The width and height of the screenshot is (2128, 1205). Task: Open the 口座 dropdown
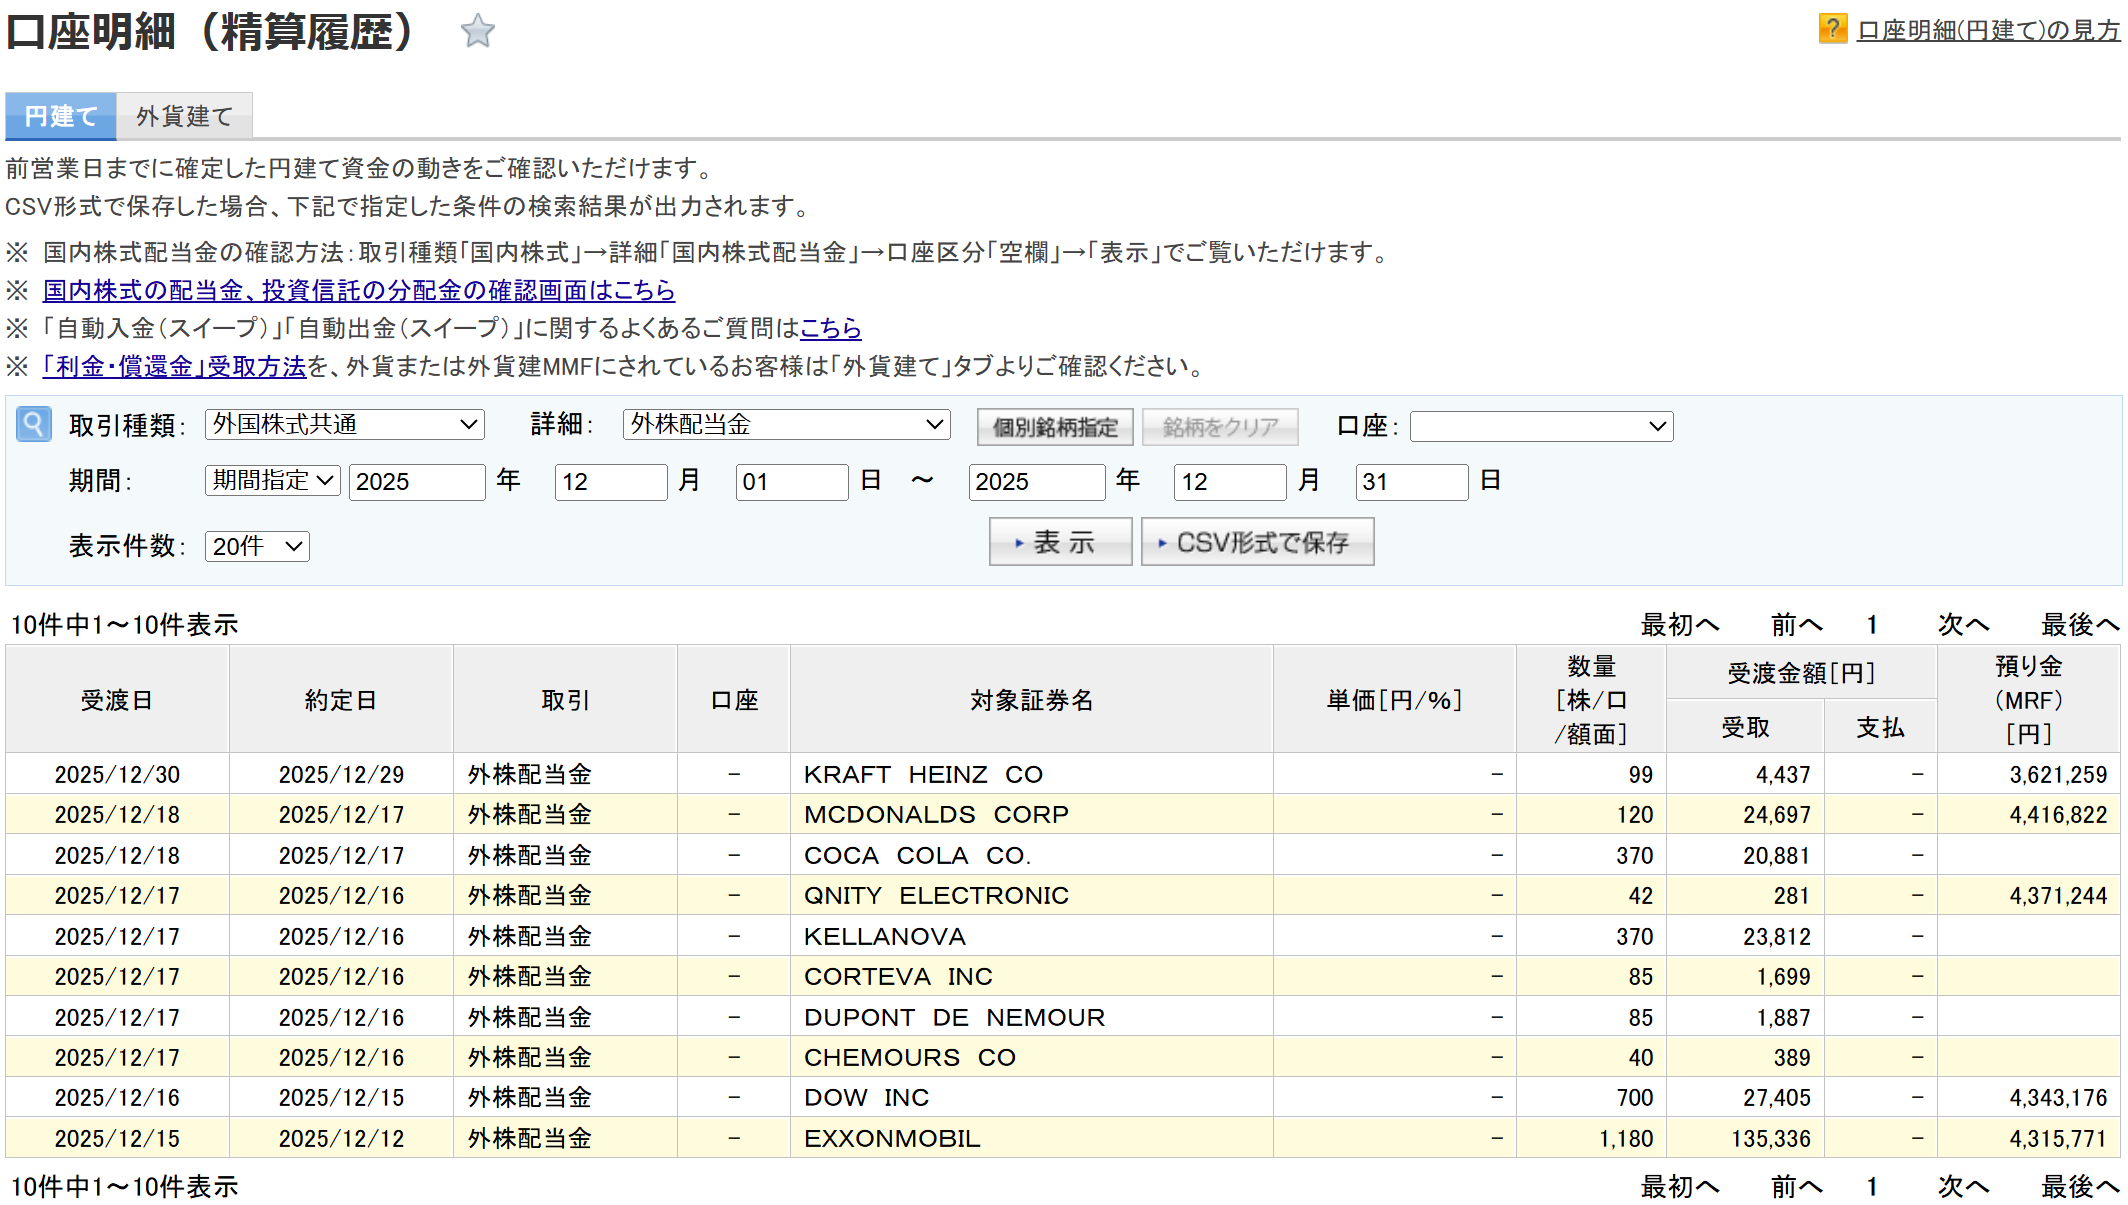click(x=1540, y=427)
